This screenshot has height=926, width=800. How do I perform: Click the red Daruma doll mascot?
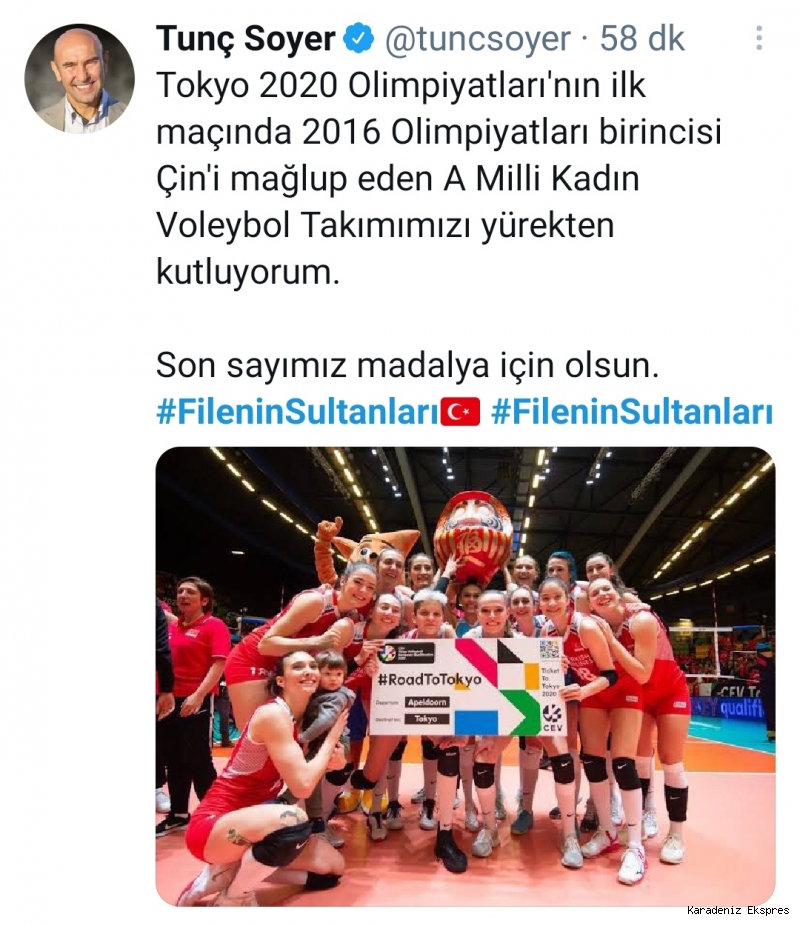click(x=472, y=537)
